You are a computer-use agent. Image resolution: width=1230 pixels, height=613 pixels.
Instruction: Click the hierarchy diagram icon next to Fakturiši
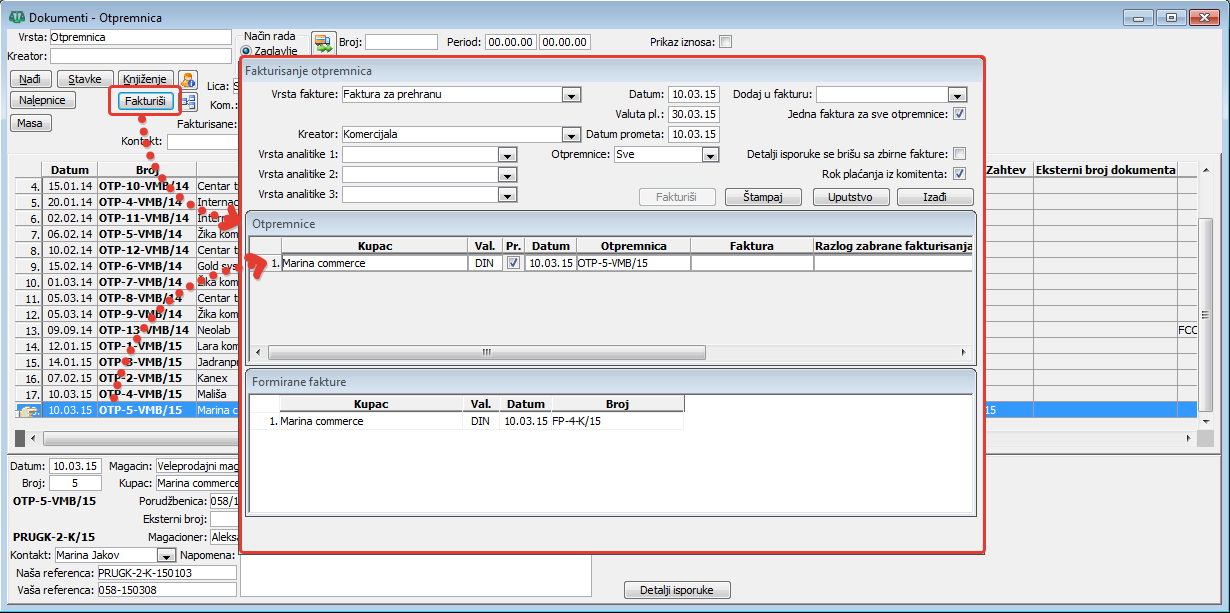188,101
